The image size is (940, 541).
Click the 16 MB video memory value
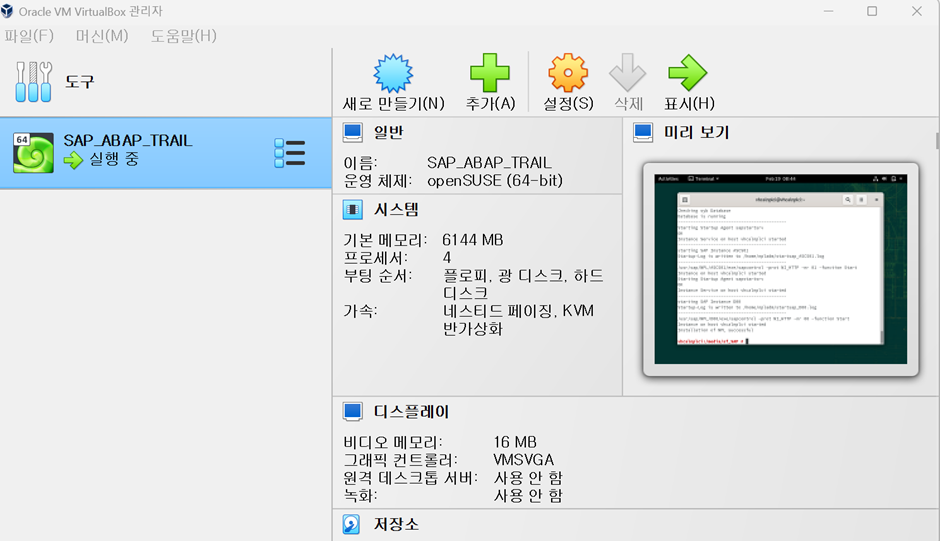[515, 442]
